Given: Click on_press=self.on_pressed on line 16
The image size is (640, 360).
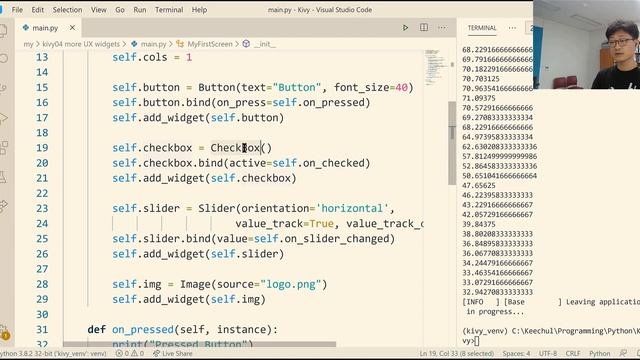Looking at the screenshot, I should pos(290,102).
